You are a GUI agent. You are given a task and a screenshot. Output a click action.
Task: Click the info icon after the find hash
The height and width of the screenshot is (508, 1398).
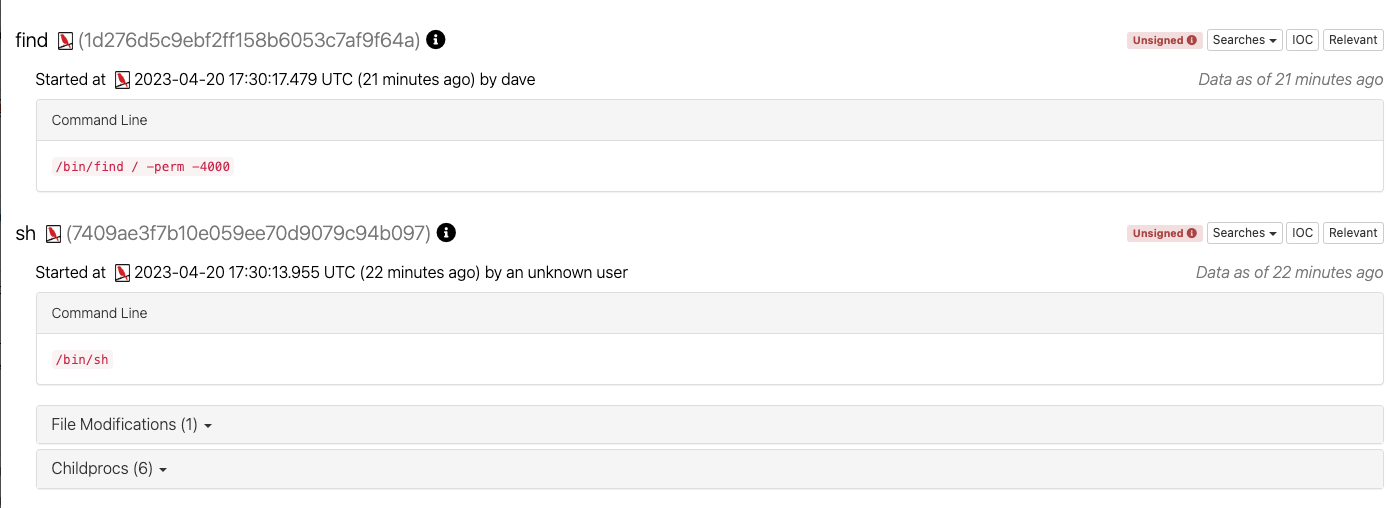coord(436,40)
